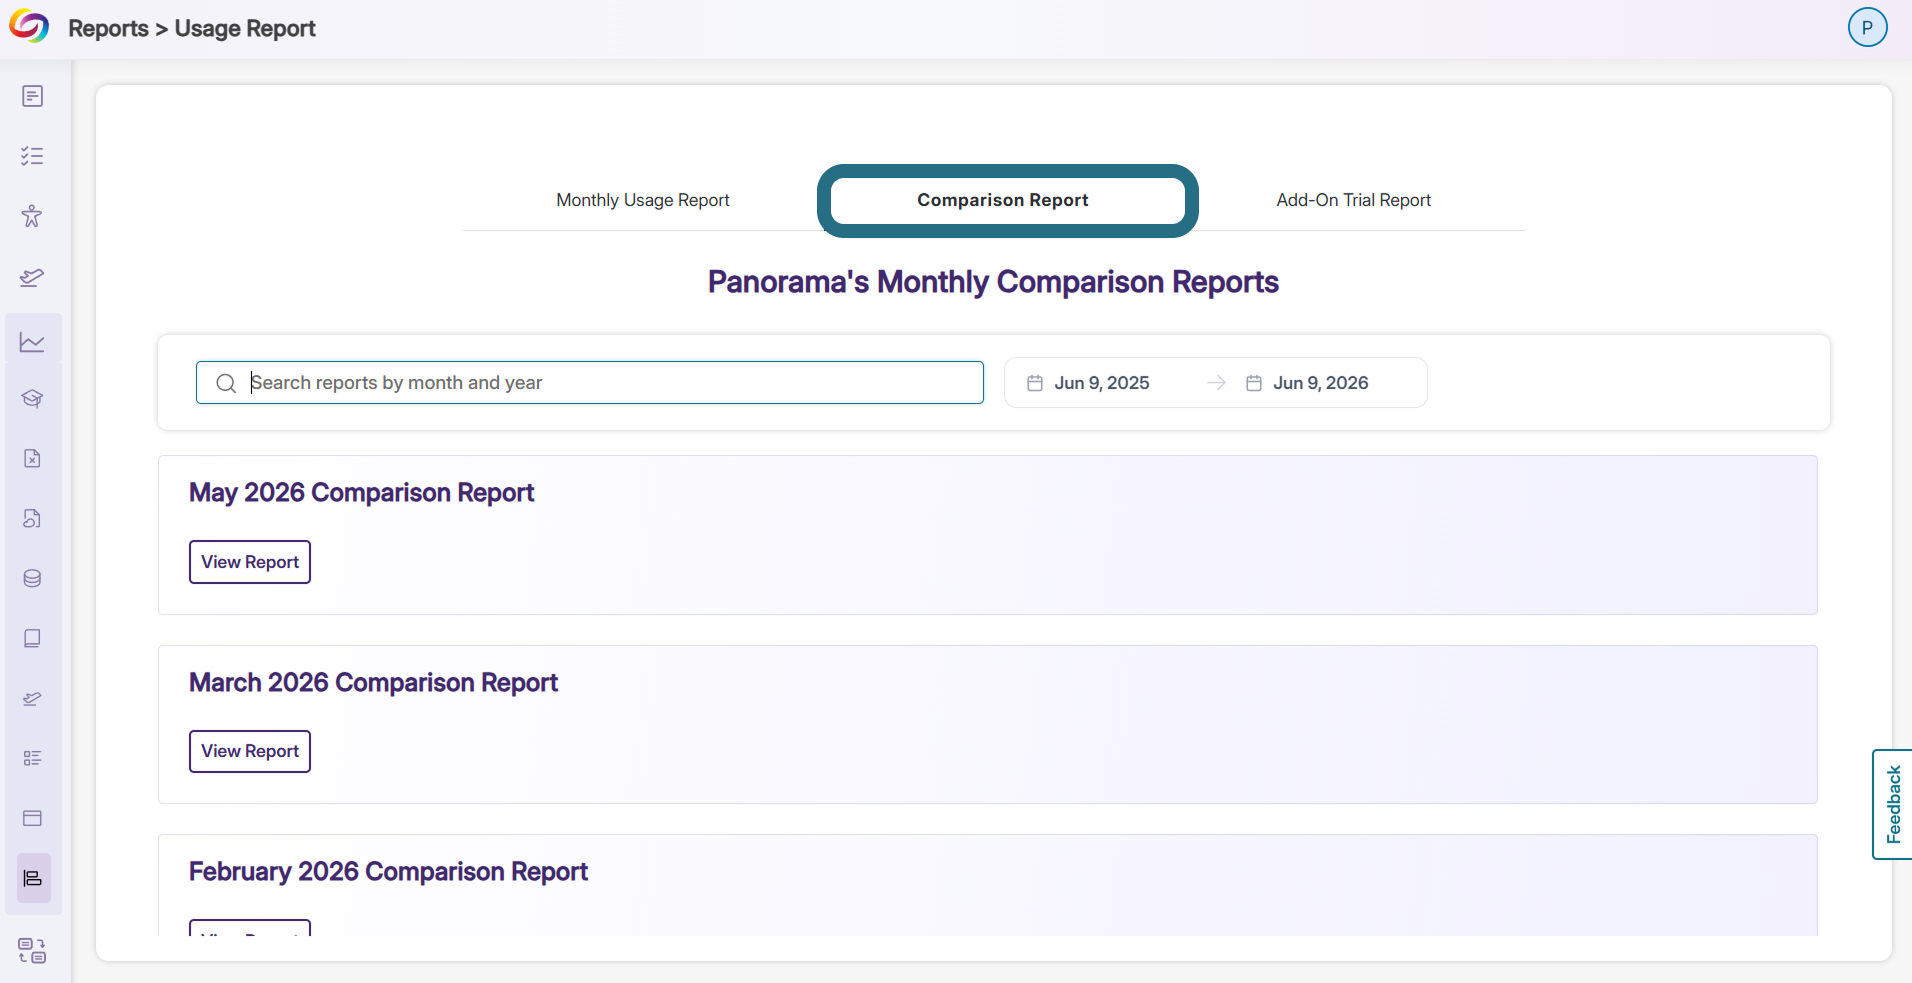Click the calendar icon beside Jun 9, 2025
This screenshot has height=983, width=1912.
click(1035, 383)
